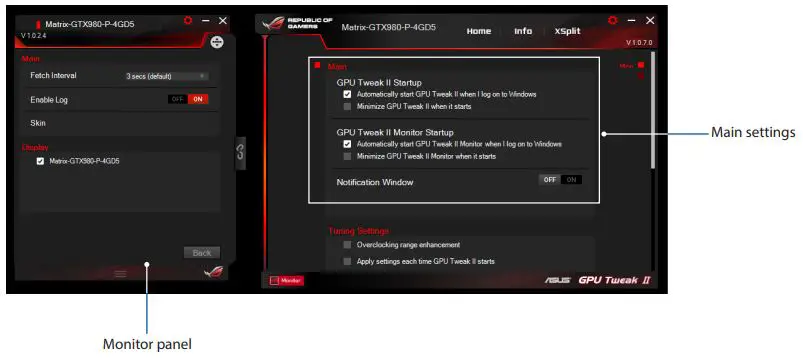Open the Fetch Interval dropdown
Screen dimensions: 806x360
point(166,76)
